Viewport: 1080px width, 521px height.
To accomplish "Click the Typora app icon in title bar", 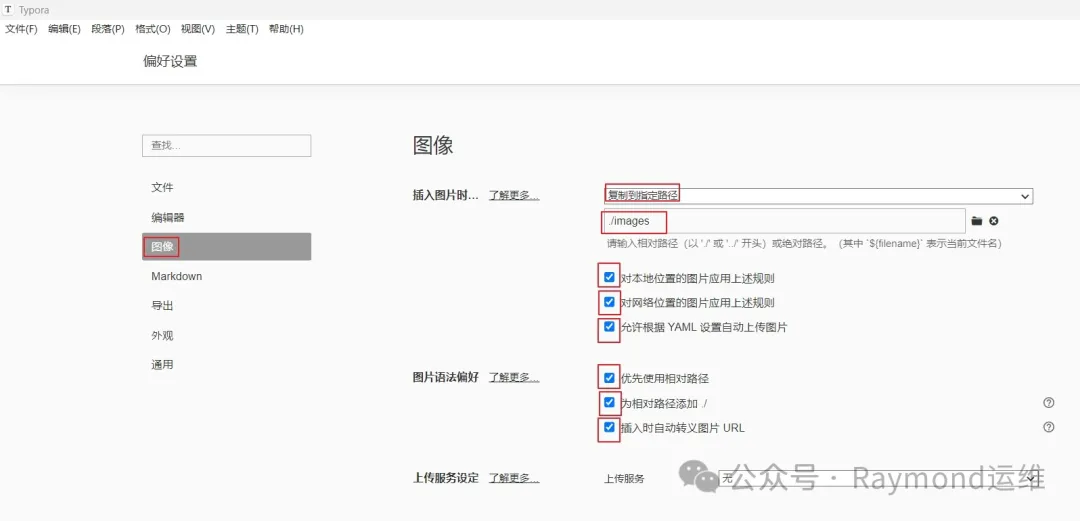I will (10, 10).
